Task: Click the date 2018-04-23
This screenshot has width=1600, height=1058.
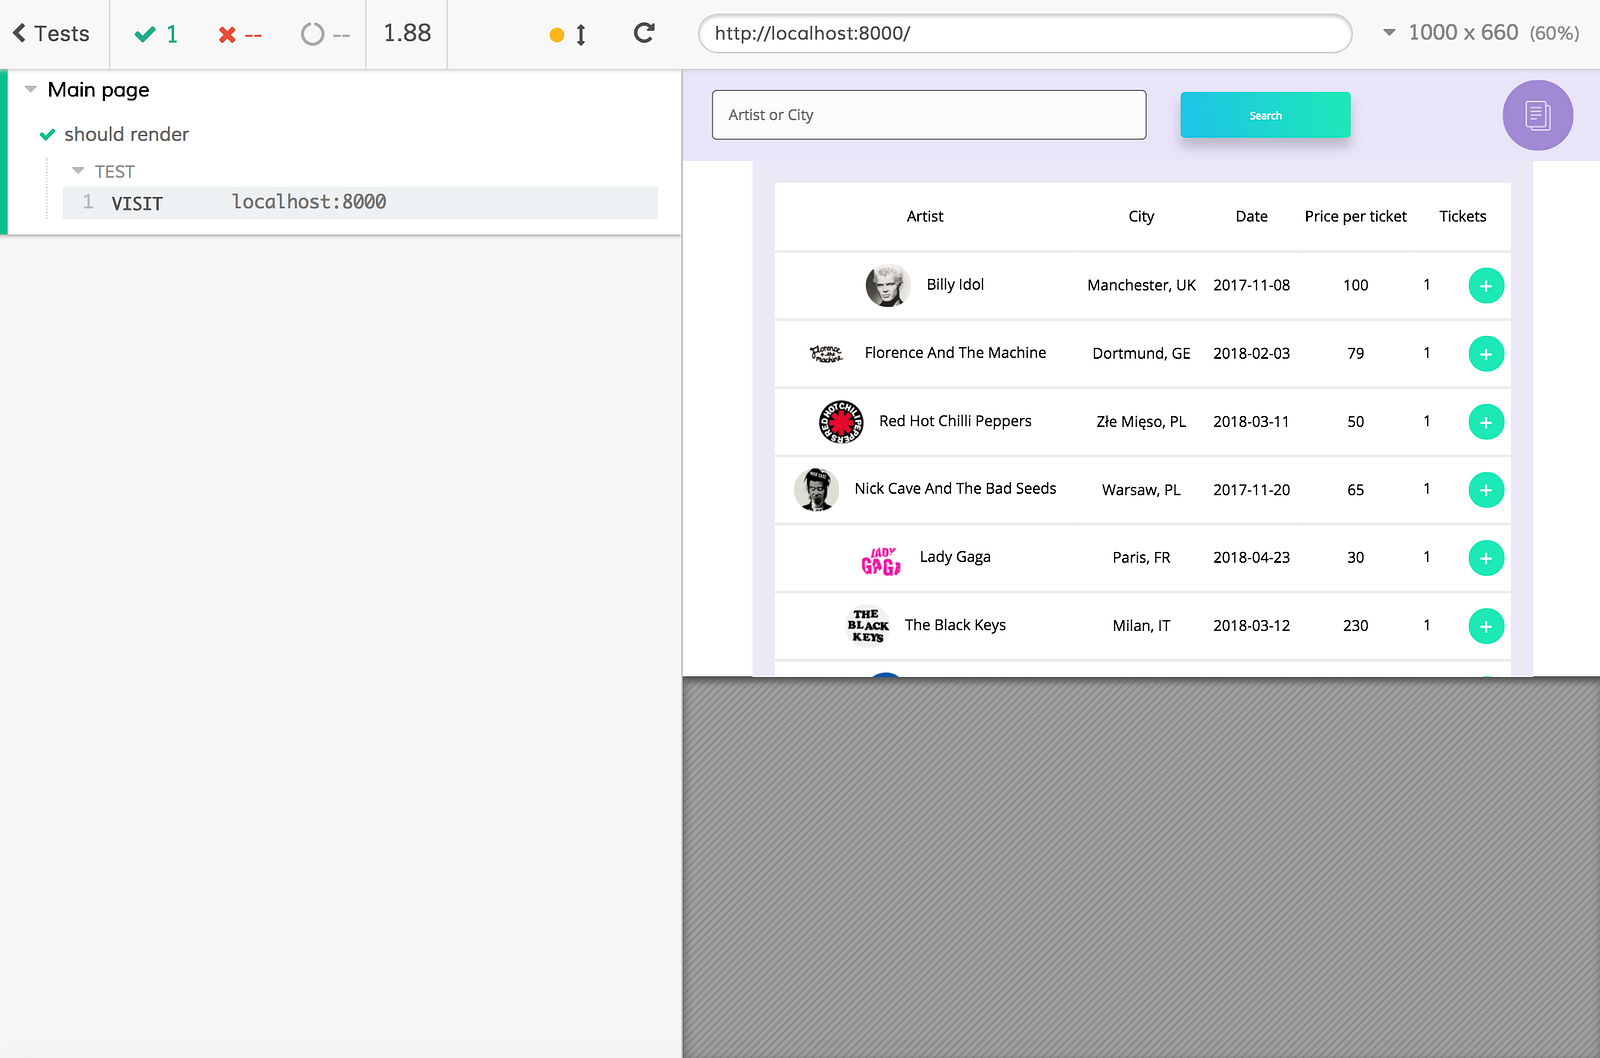Action: pyautogui.click(x=1251, y=557)
